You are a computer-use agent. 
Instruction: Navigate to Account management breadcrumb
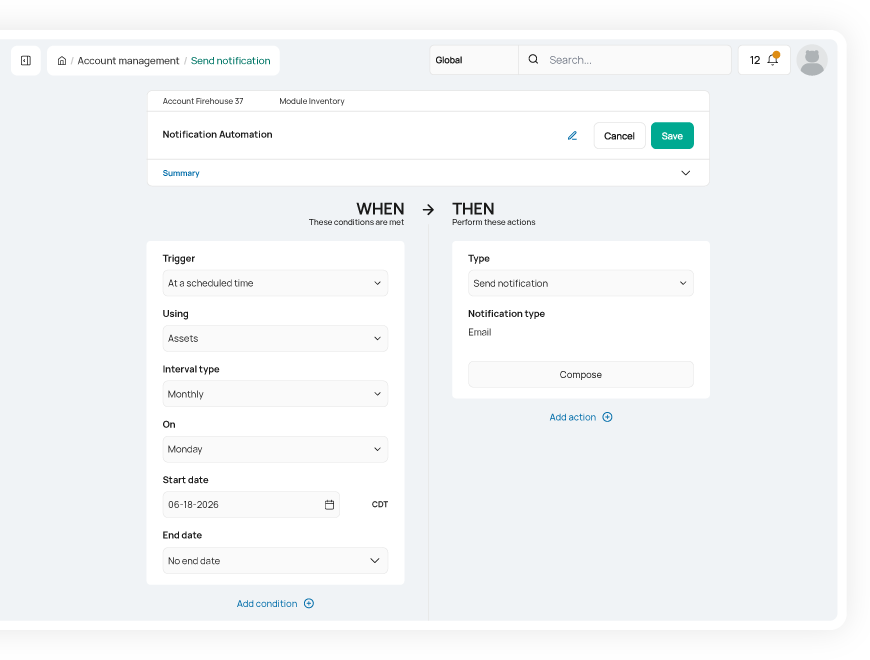(x=128, y=61)
